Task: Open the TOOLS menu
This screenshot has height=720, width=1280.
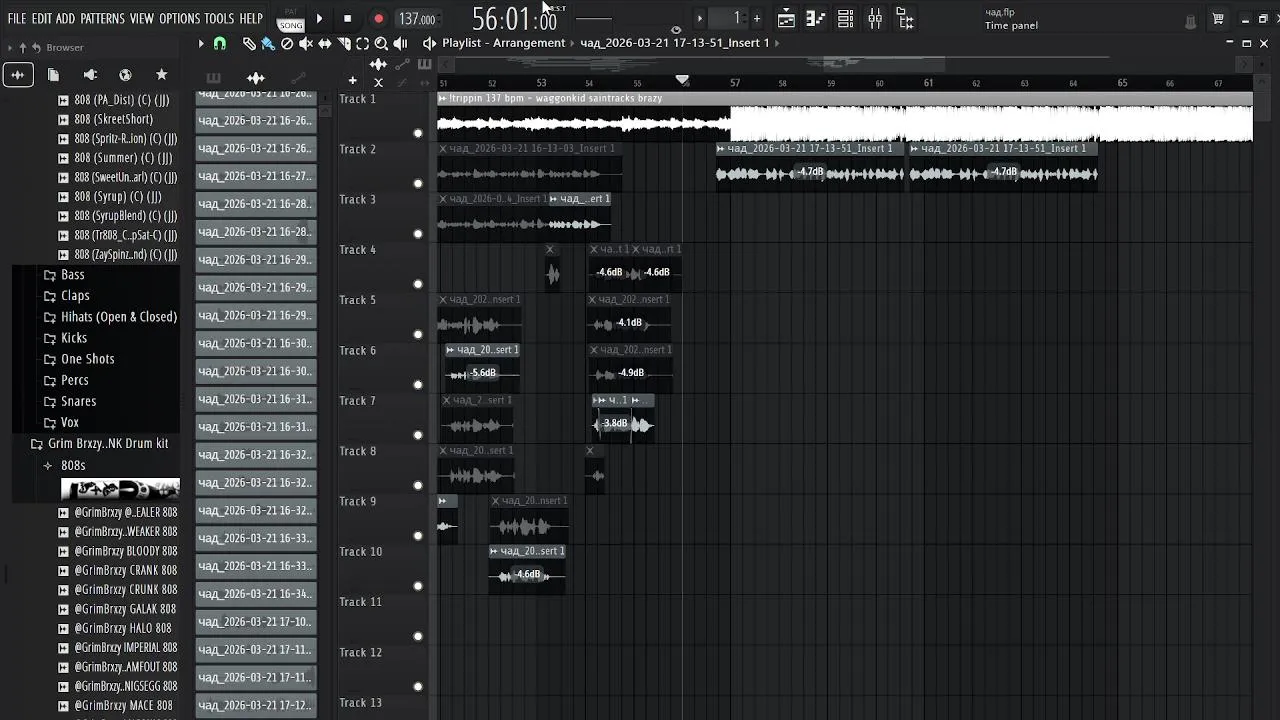Action: pyautogui.click(x=219, y=19)
